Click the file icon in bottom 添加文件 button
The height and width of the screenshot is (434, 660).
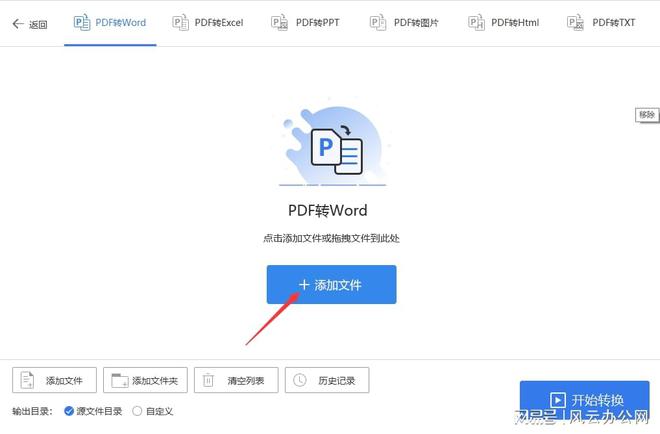click(27, 380)
